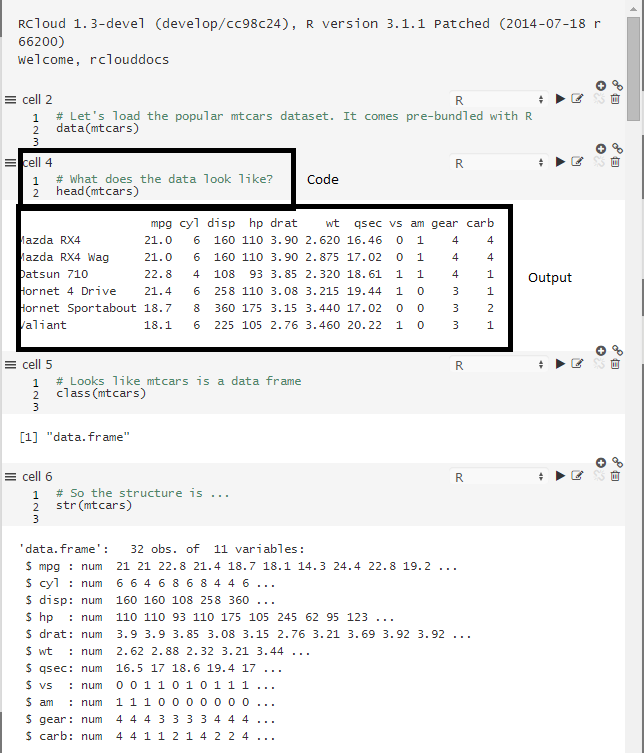Click the 'carb' column header in output
This screenshot has width=644, height=753.
[480, 223]
